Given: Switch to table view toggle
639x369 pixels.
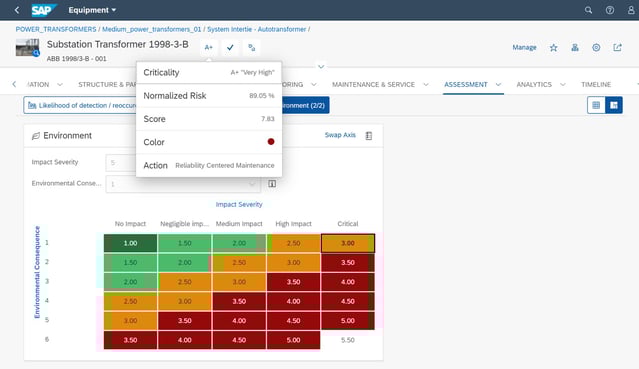Looking at the screenshot, I should tap(596, 105).
